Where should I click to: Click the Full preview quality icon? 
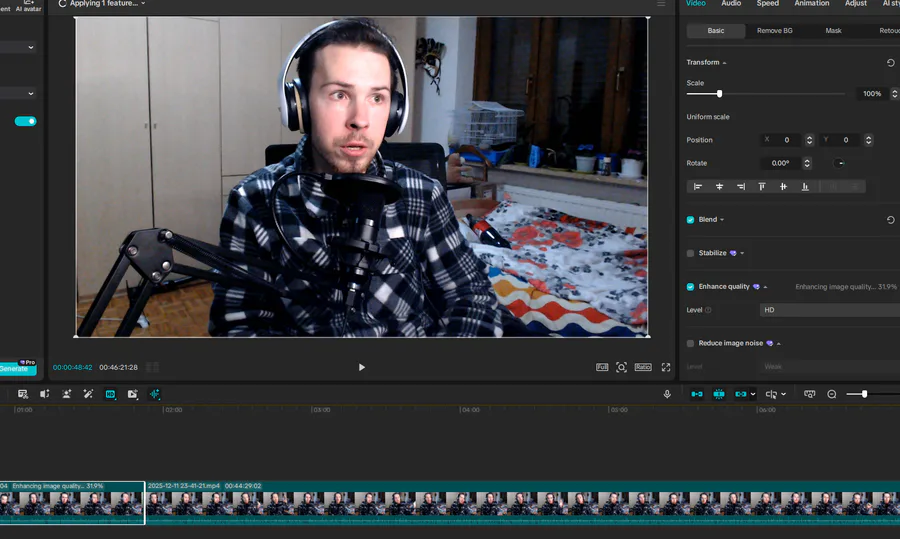pyautogui.click(x=602, y=367)
